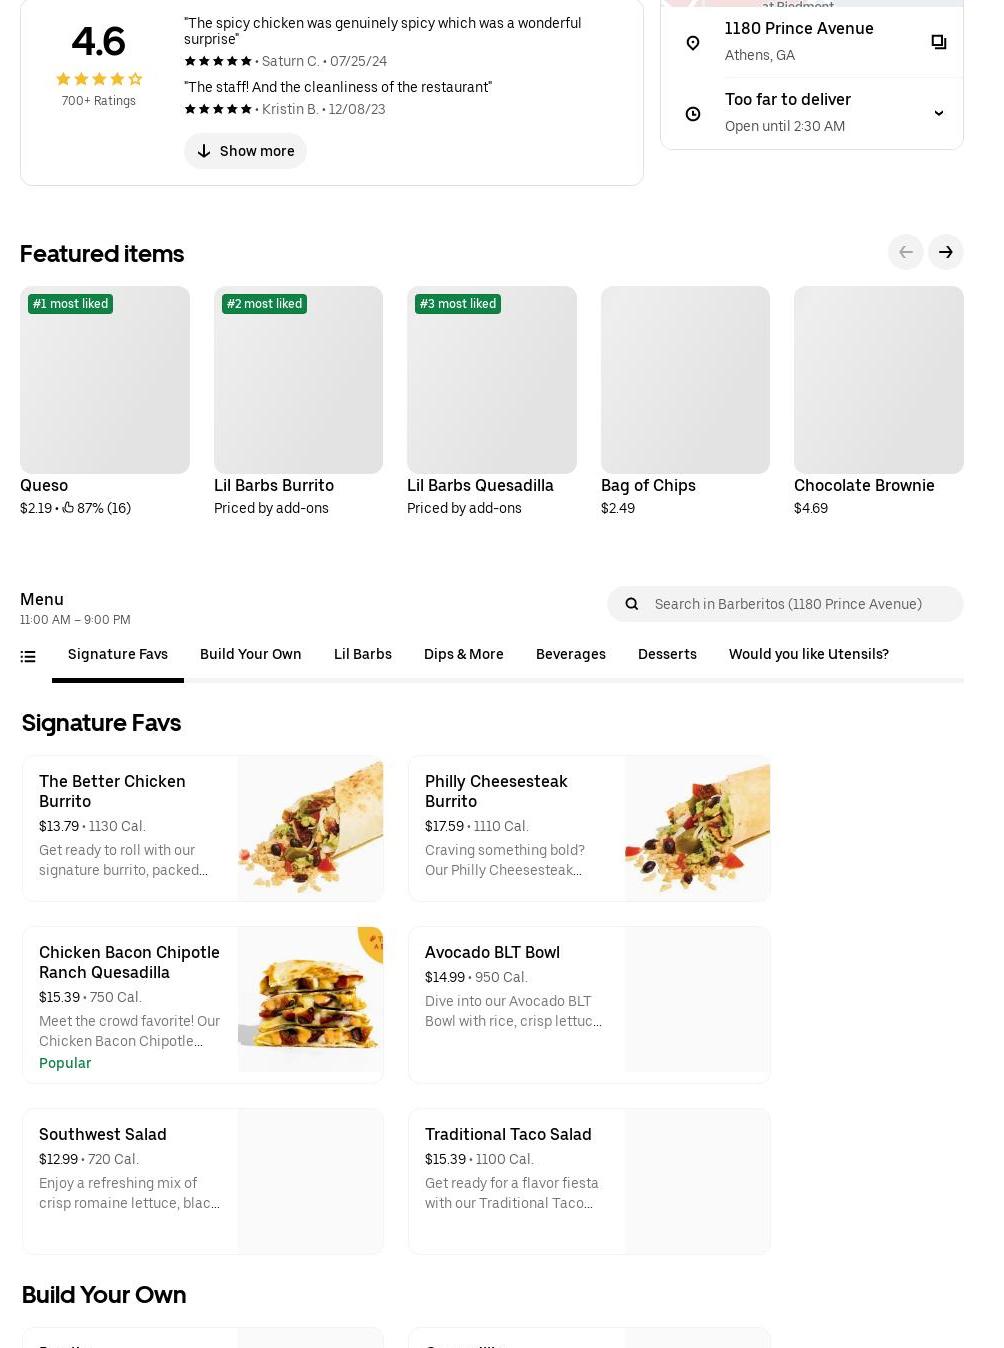The height and width of the screenshot is (1348, 1004).
Task: Click the location pin icon
Action: 692,43
